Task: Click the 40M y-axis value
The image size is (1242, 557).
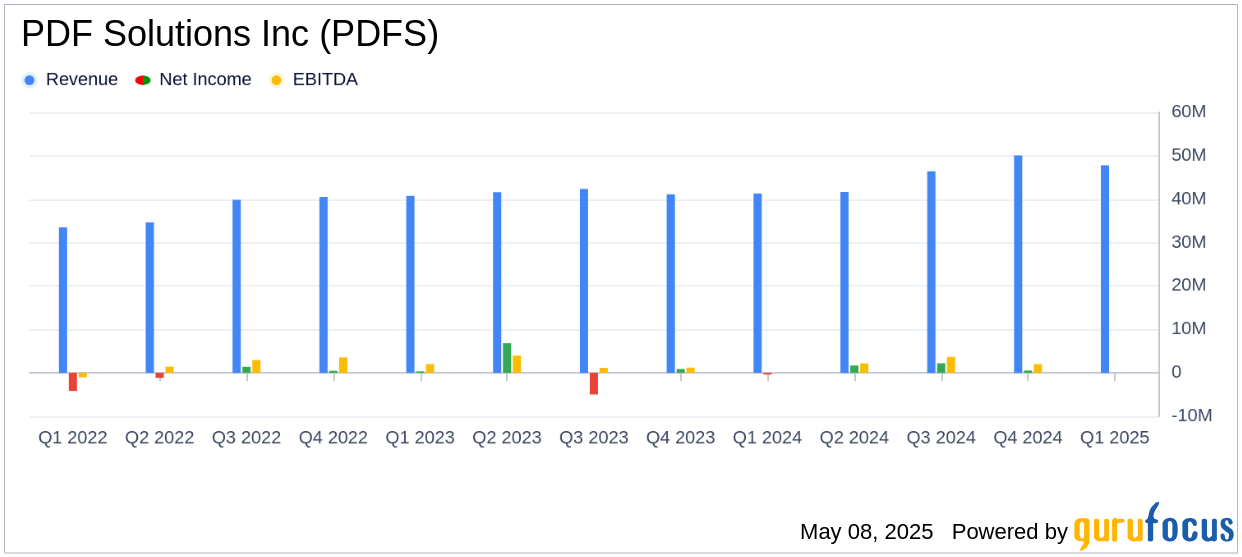Action: (x=1189, y=199)
